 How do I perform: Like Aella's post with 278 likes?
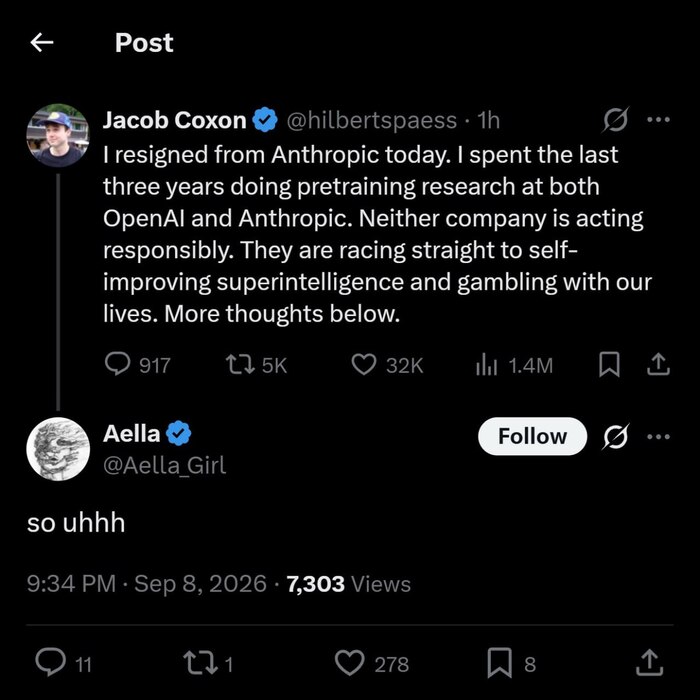pyautogui.click(x=371, y=663)
